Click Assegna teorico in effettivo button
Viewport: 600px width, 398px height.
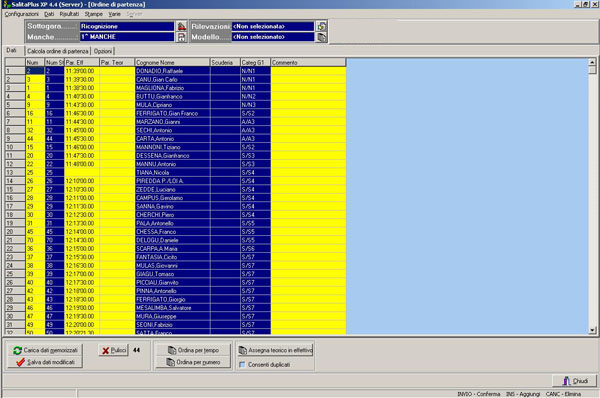(275, 350)
